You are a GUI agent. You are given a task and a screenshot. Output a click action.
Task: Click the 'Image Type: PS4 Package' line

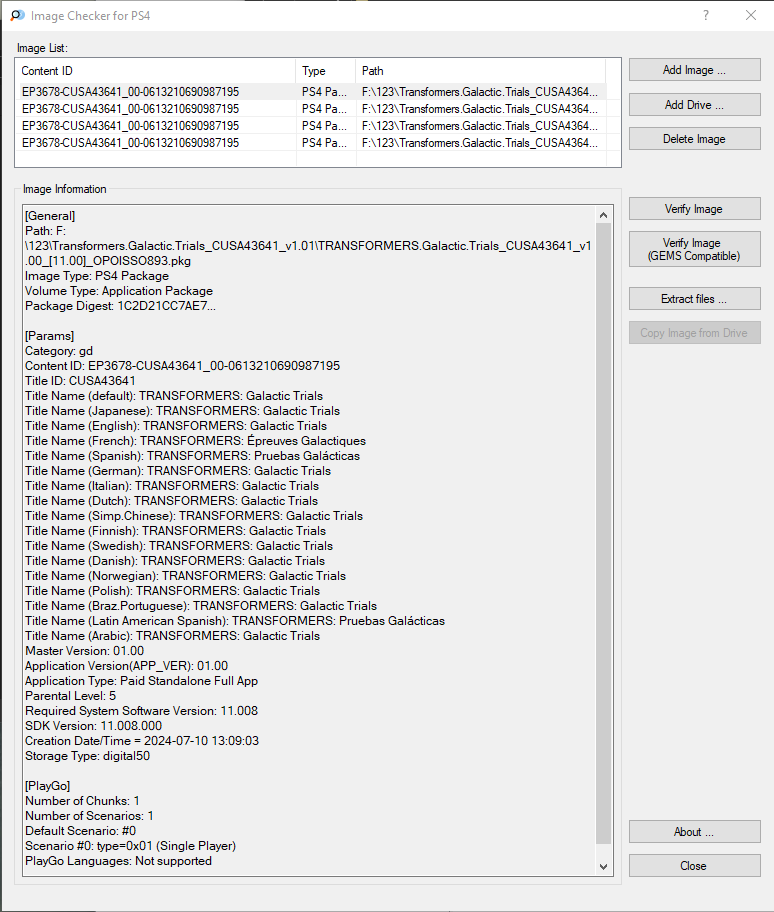click(x=97, y=276)
